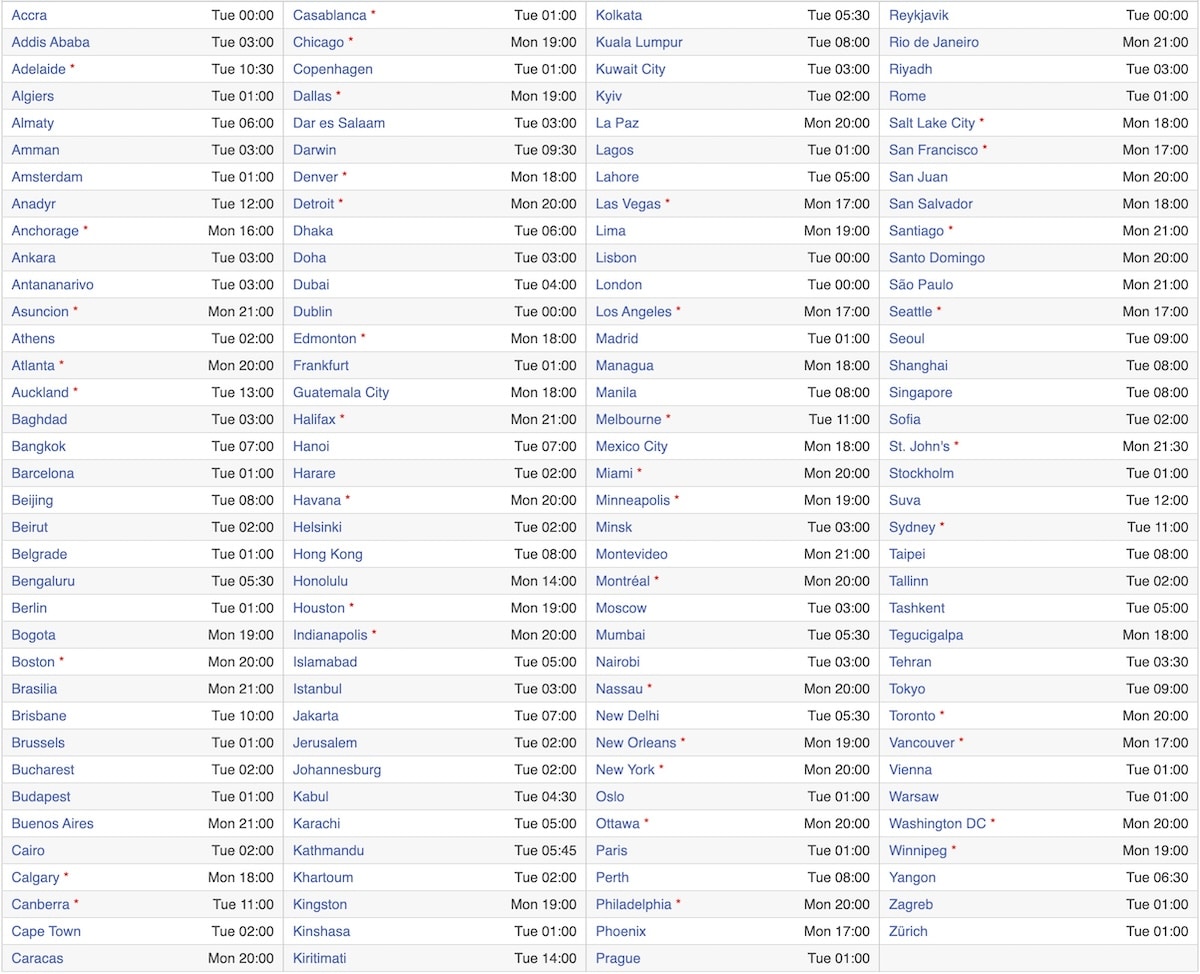
Task: Open the Reykjavik link
Action: click(918, 15)
